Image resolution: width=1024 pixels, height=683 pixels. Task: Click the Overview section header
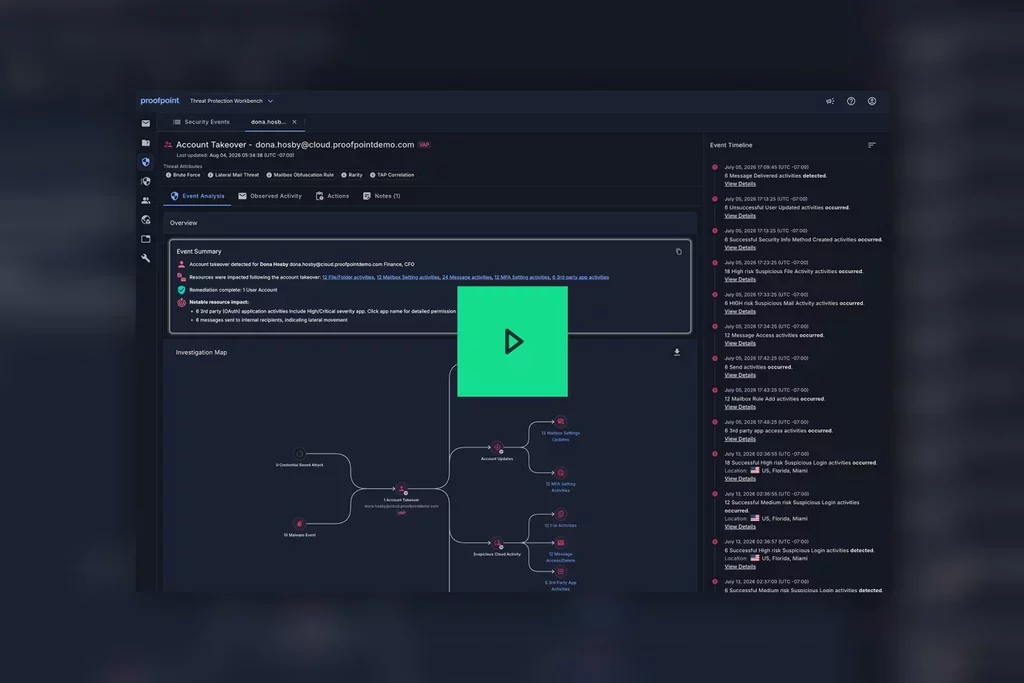(429, 223)
